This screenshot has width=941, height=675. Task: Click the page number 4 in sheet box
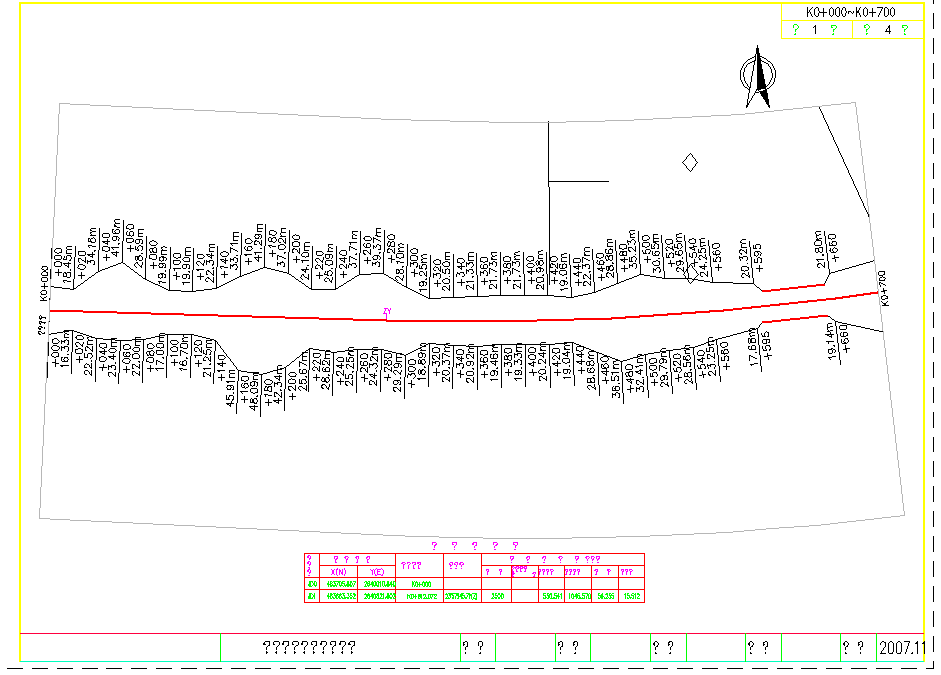(887, 30)
